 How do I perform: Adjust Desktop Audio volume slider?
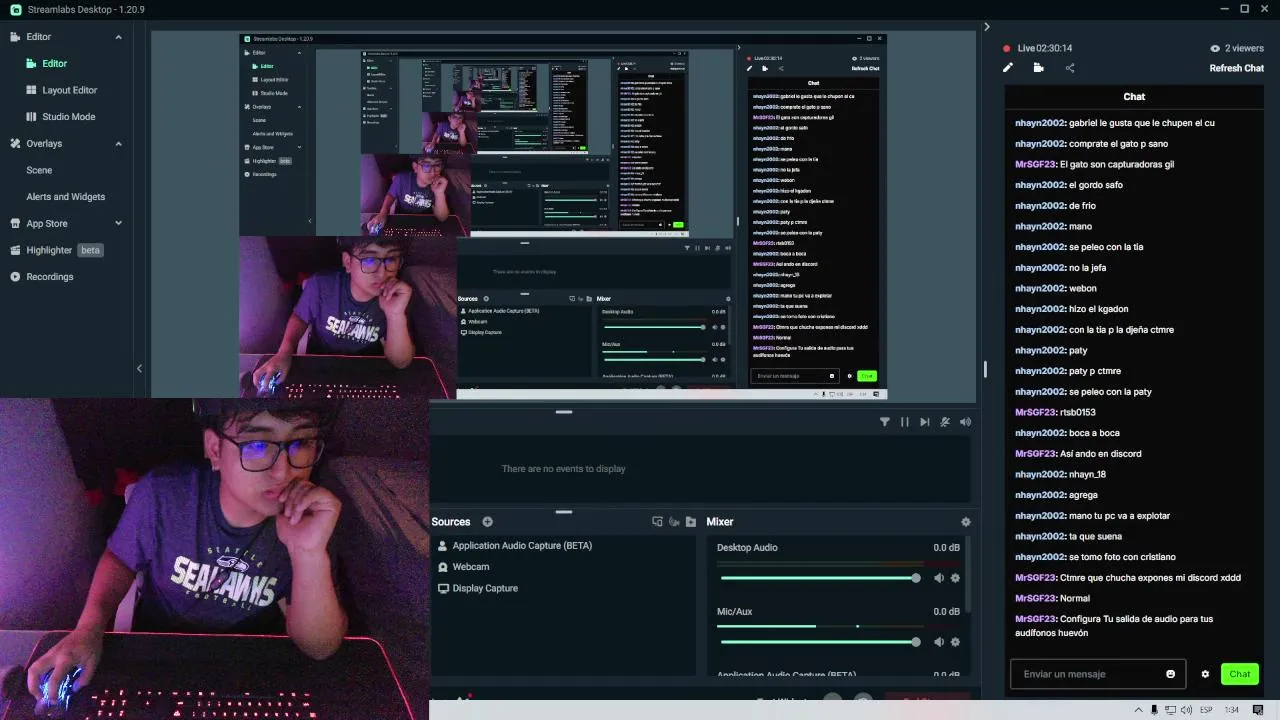pos(818,578)
